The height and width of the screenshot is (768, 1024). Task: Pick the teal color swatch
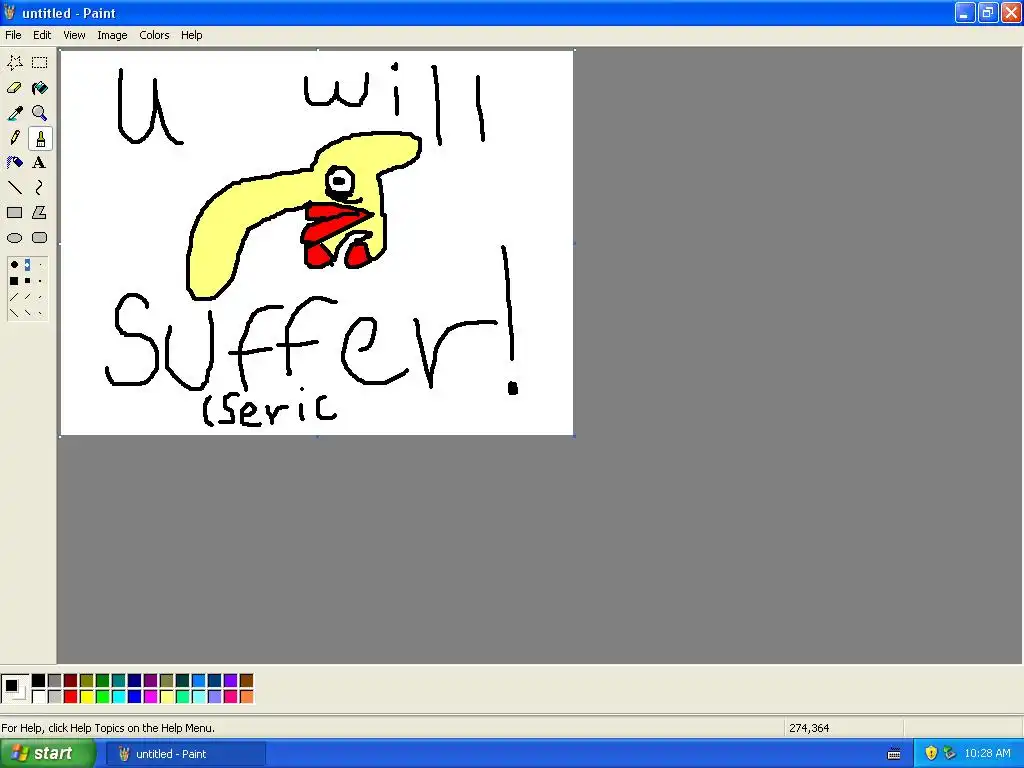(x=119, y=681)
